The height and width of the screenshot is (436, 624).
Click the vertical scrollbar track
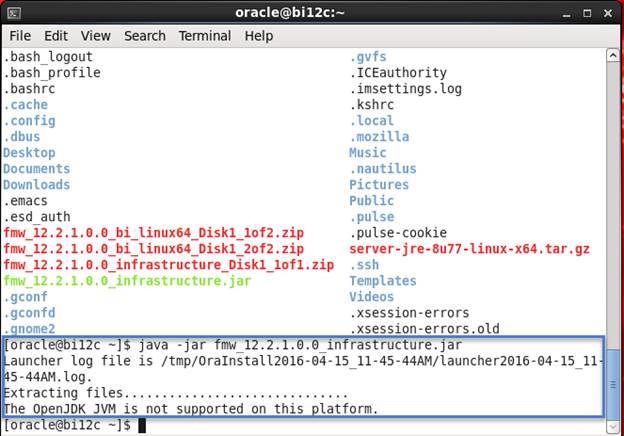click(x=611, y=200)
